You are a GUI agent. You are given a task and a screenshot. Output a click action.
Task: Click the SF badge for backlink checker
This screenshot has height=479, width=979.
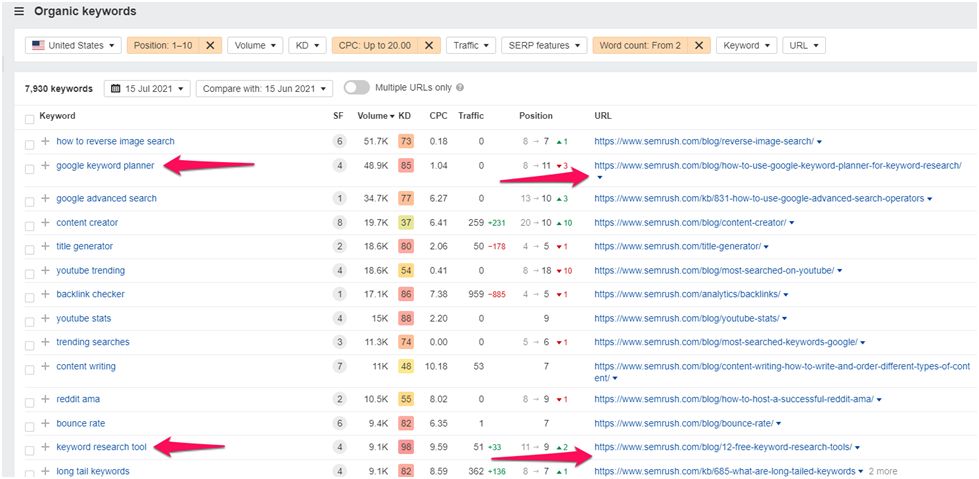[340, 295]
